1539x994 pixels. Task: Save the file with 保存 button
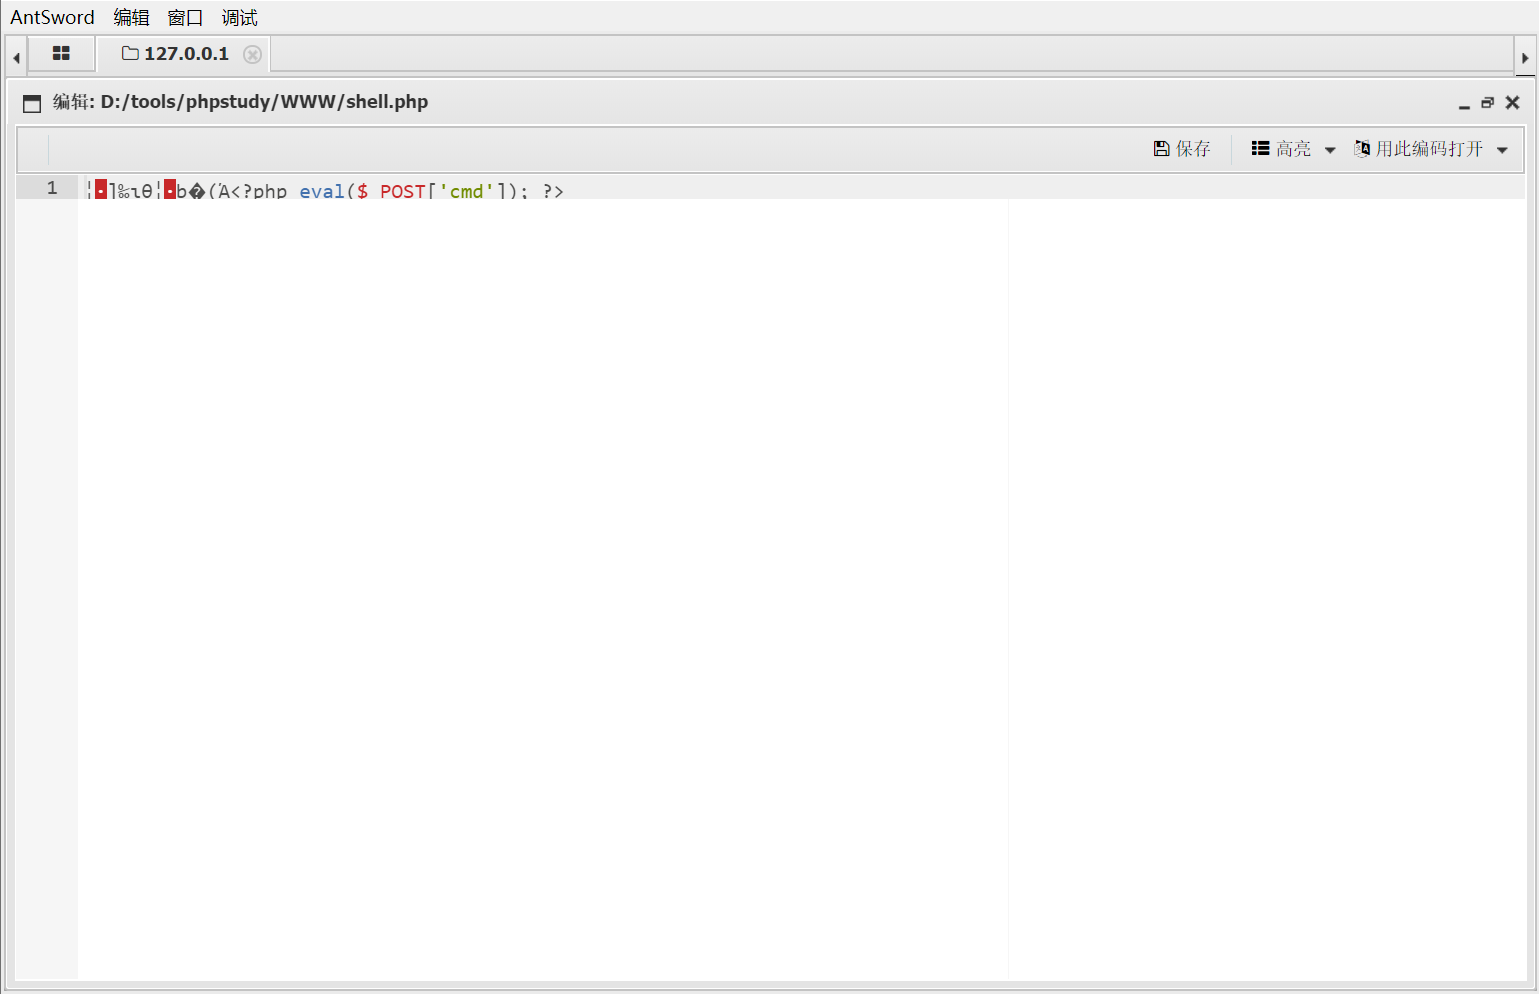1182,148
